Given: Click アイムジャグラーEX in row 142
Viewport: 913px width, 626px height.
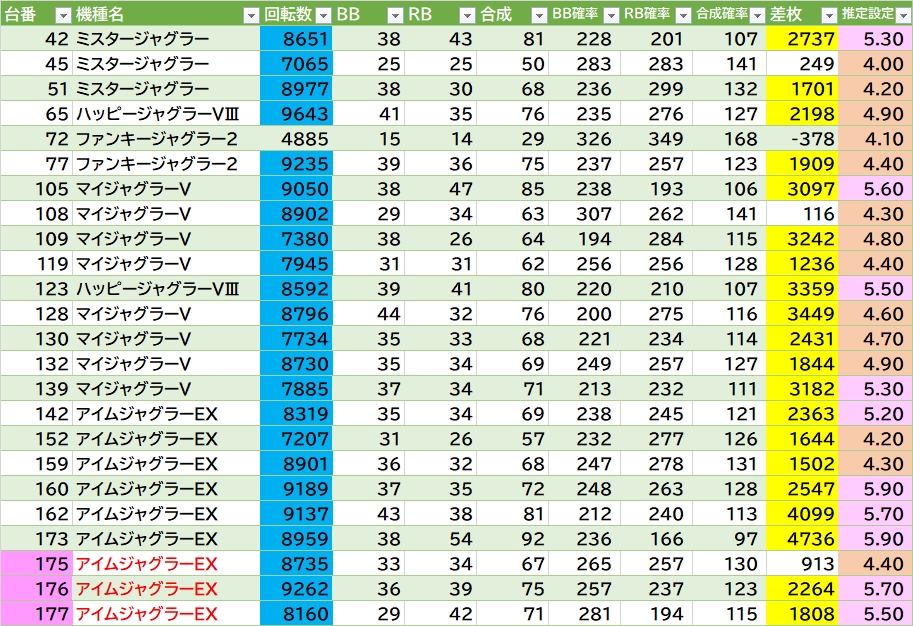Looking at the screenshot, I should click(166, 414).
